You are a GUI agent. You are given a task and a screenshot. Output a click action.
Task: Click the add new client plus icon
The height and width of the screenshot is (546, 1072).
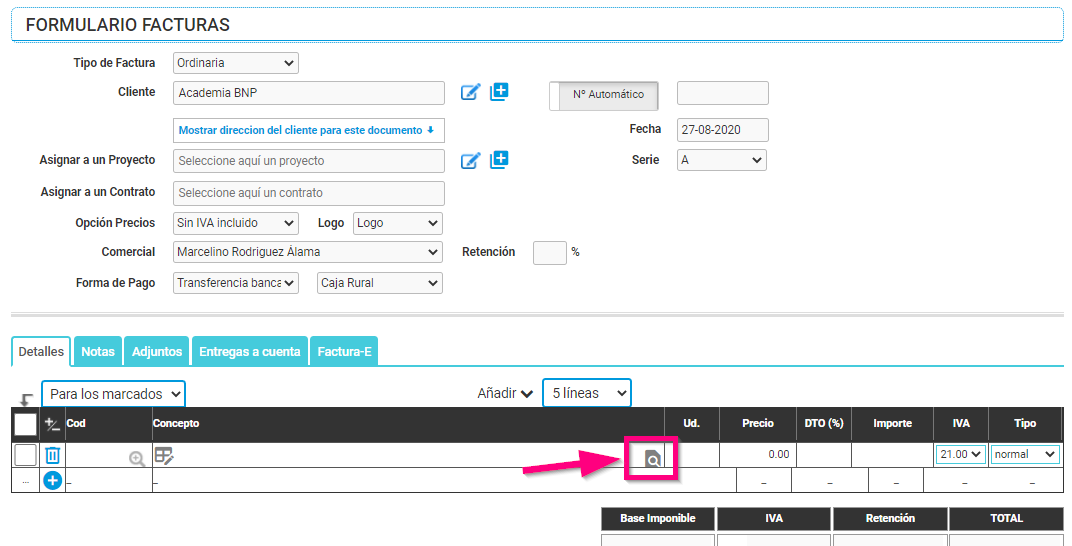pyautogui.click(x=499, y=92)
